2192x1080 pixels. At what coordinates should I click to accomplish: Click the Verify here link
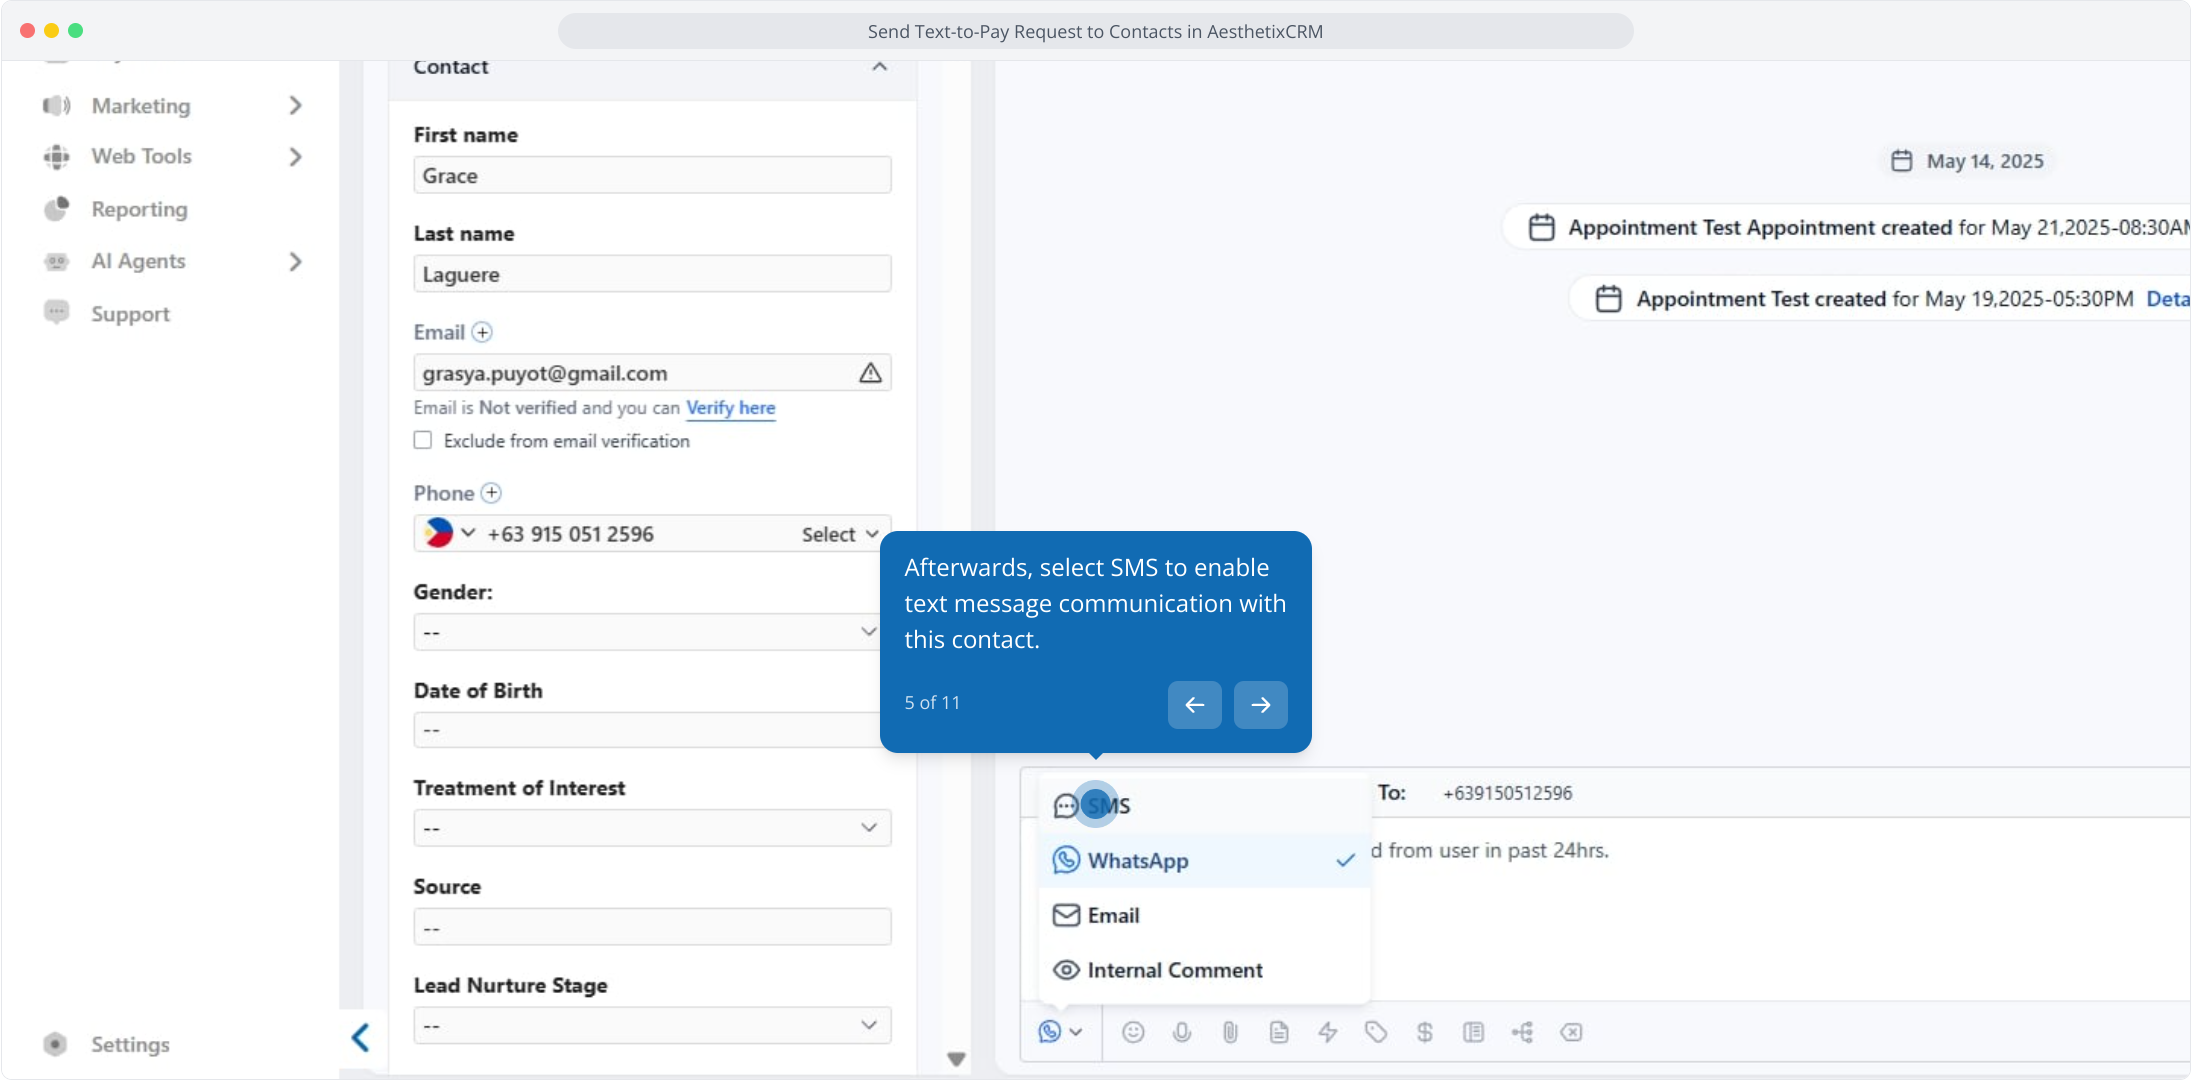(x=730, y=408)
